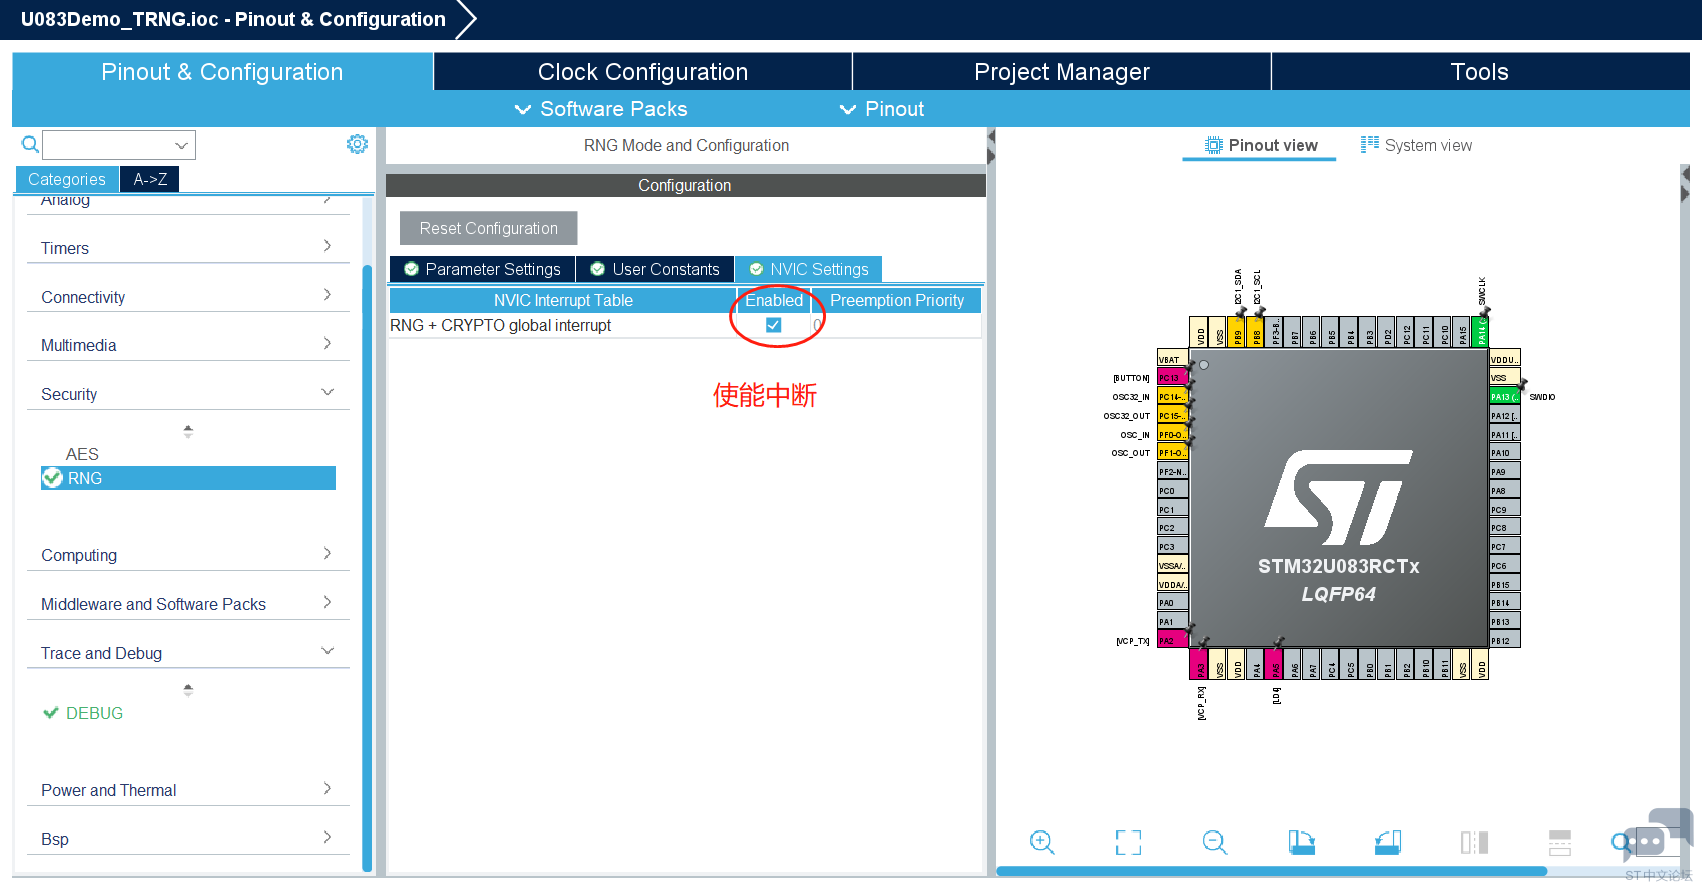Click the search magnifier icon in the categories panel

point(31,145)
